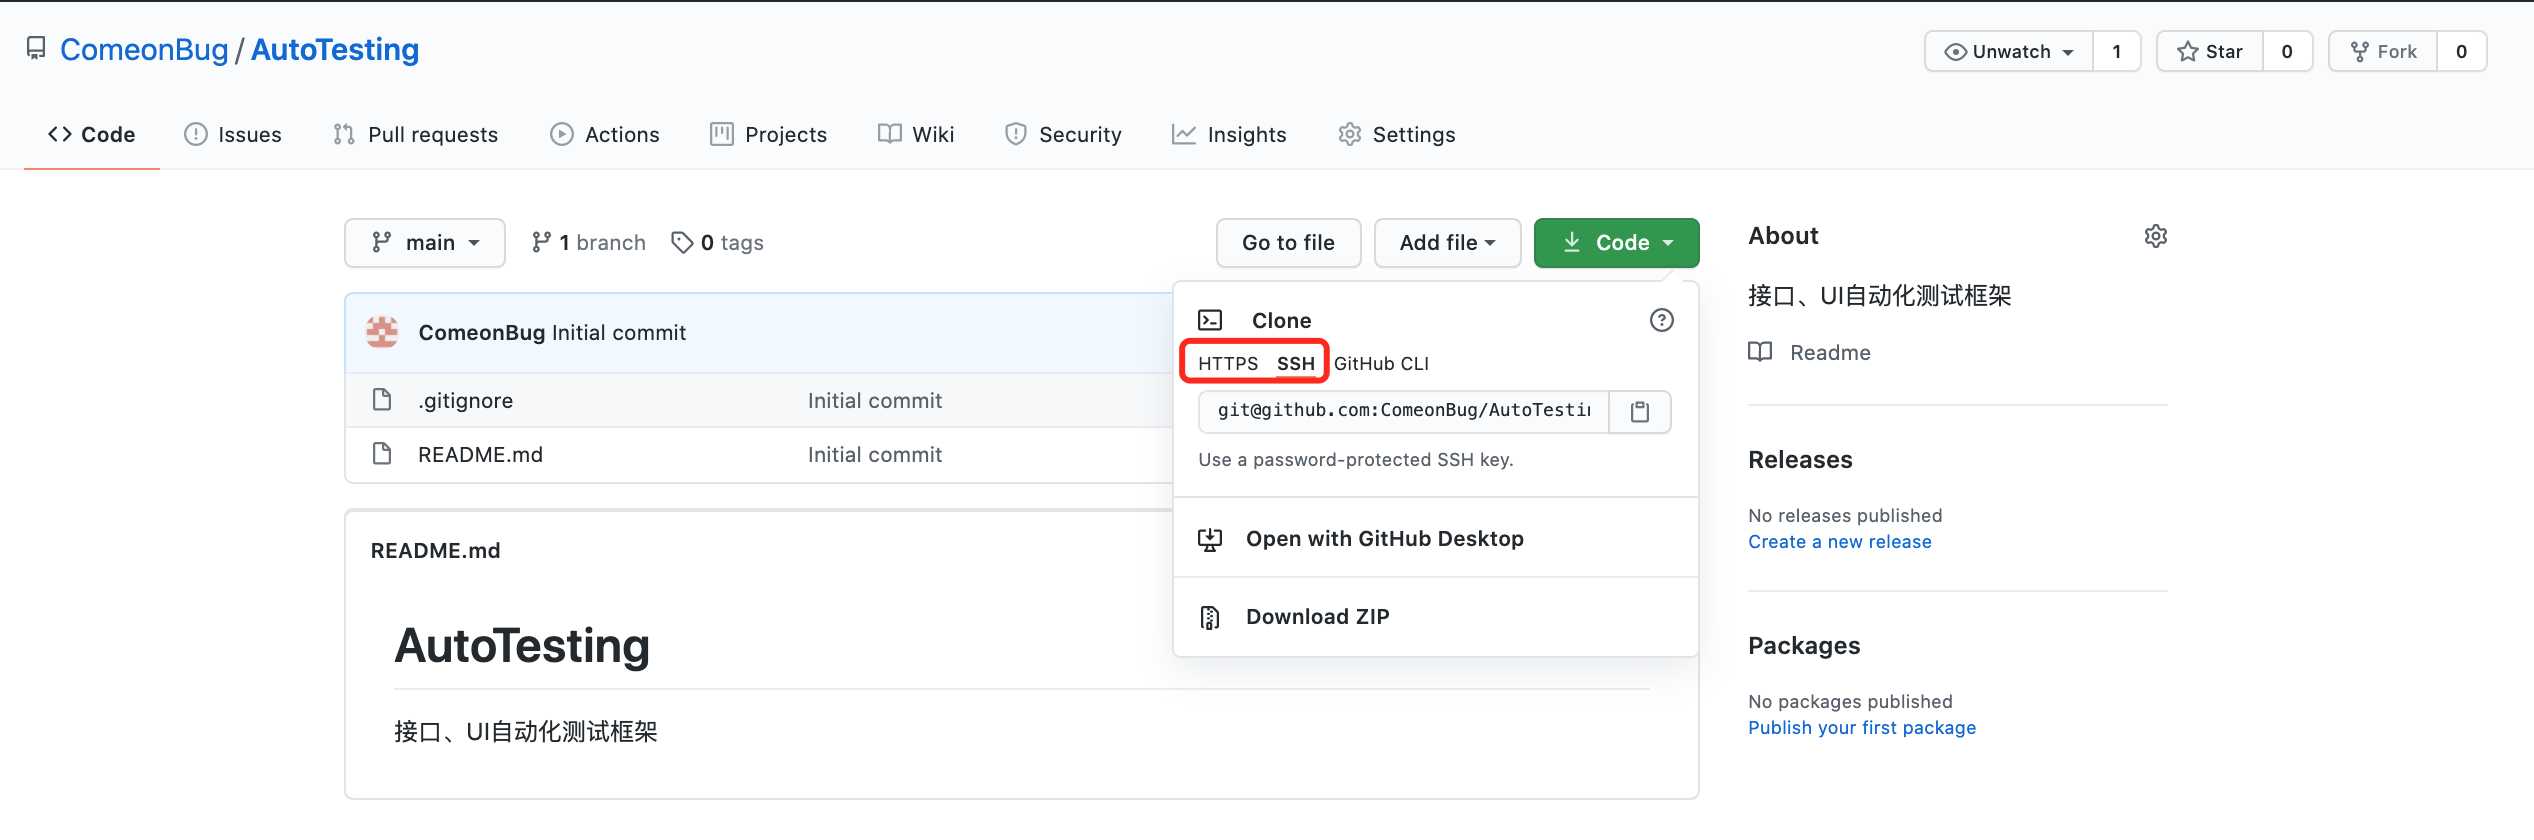Open the Pull requests tab
2534x840 pixels.
pyautogui.click(x=415, y=134)
